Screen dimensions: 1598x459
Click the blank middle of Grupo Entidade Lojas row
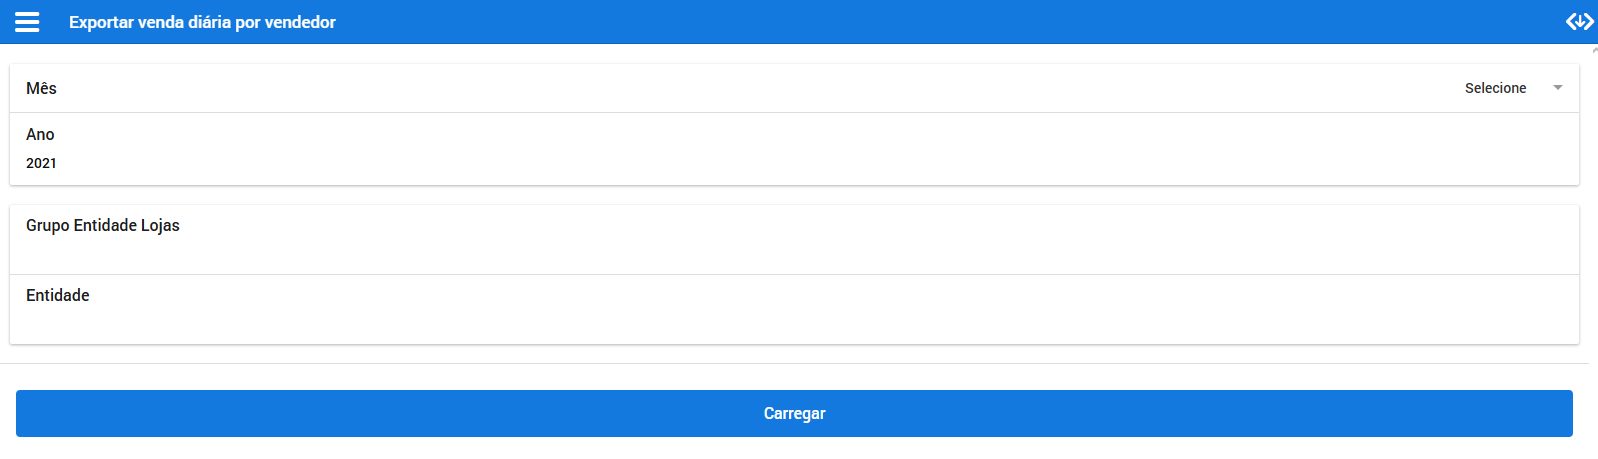[x=800, y=240]
